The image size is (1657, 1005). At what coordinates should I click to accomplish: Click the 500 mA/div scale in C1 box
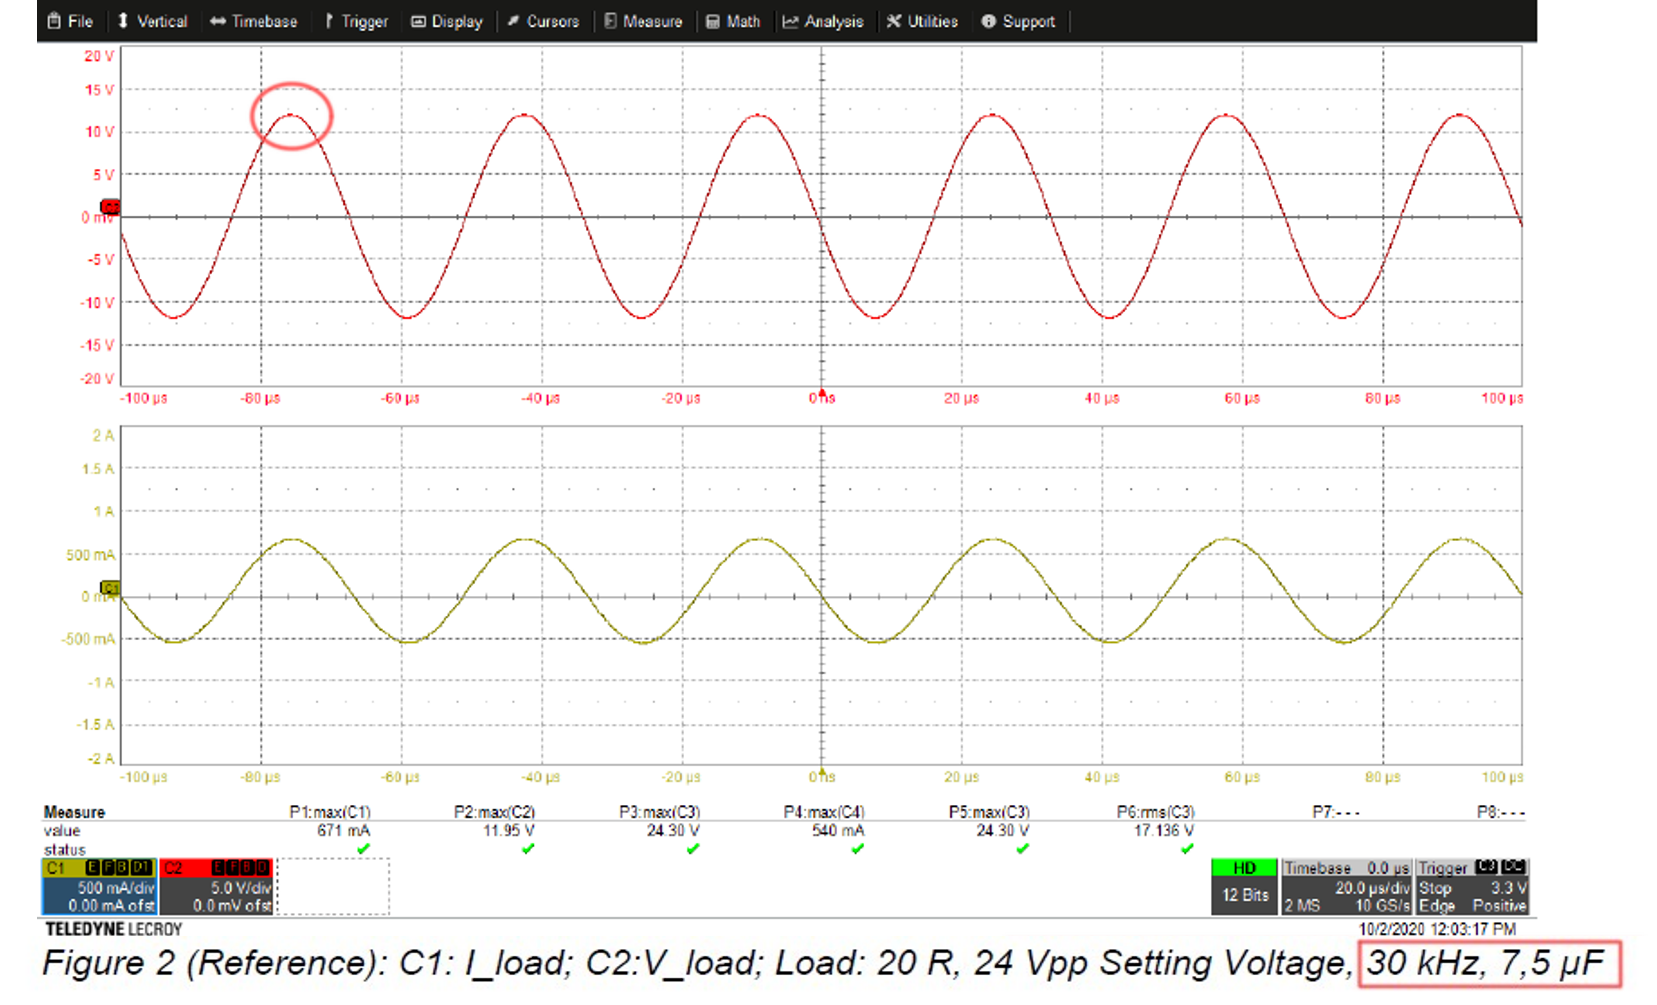(116, 888)
